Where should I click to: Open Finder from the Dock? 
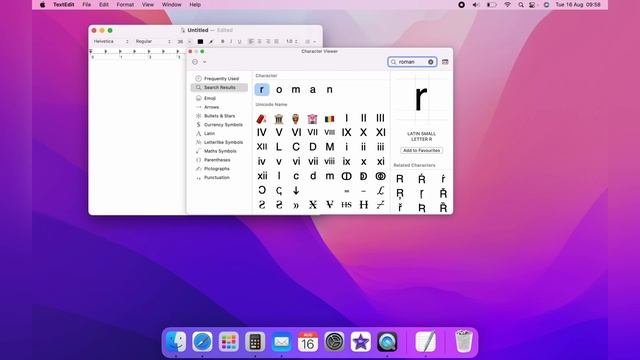176,342
